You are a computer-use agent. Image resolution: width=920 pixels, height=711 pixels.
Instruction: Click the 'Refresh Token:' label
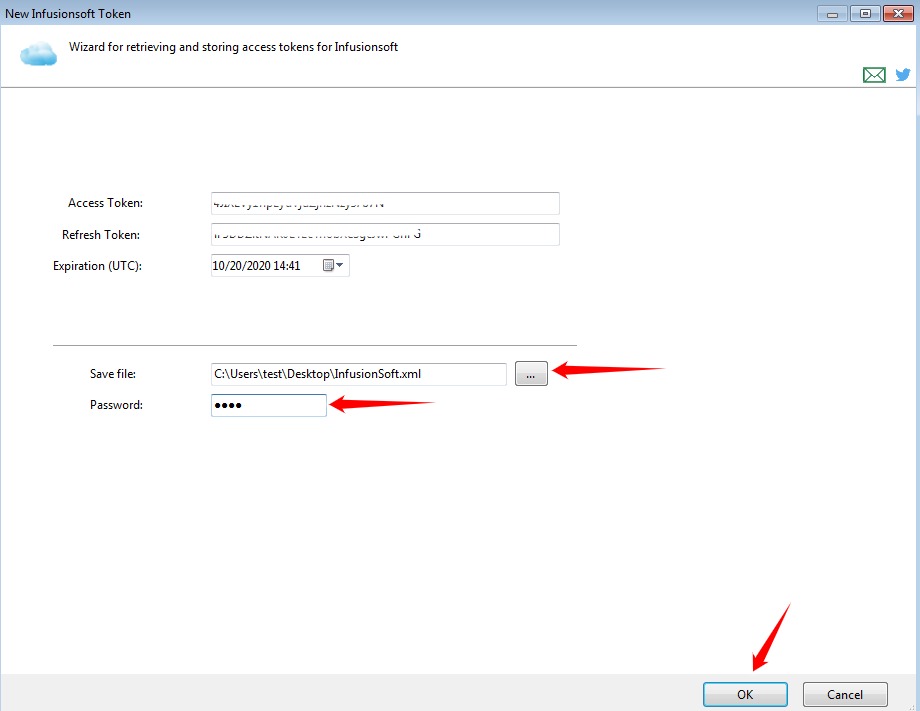(x=101, y=235)
